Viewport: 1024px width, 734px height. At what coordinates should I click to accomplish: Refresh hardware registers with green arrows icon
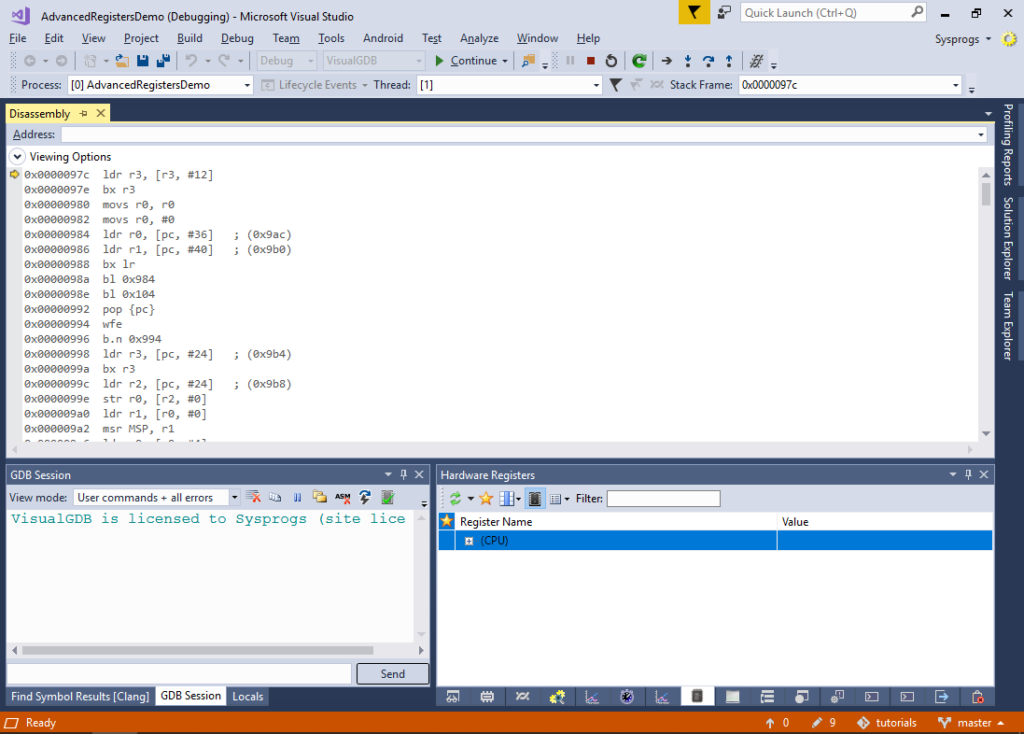pyautogui.click(x=455, y=499)
